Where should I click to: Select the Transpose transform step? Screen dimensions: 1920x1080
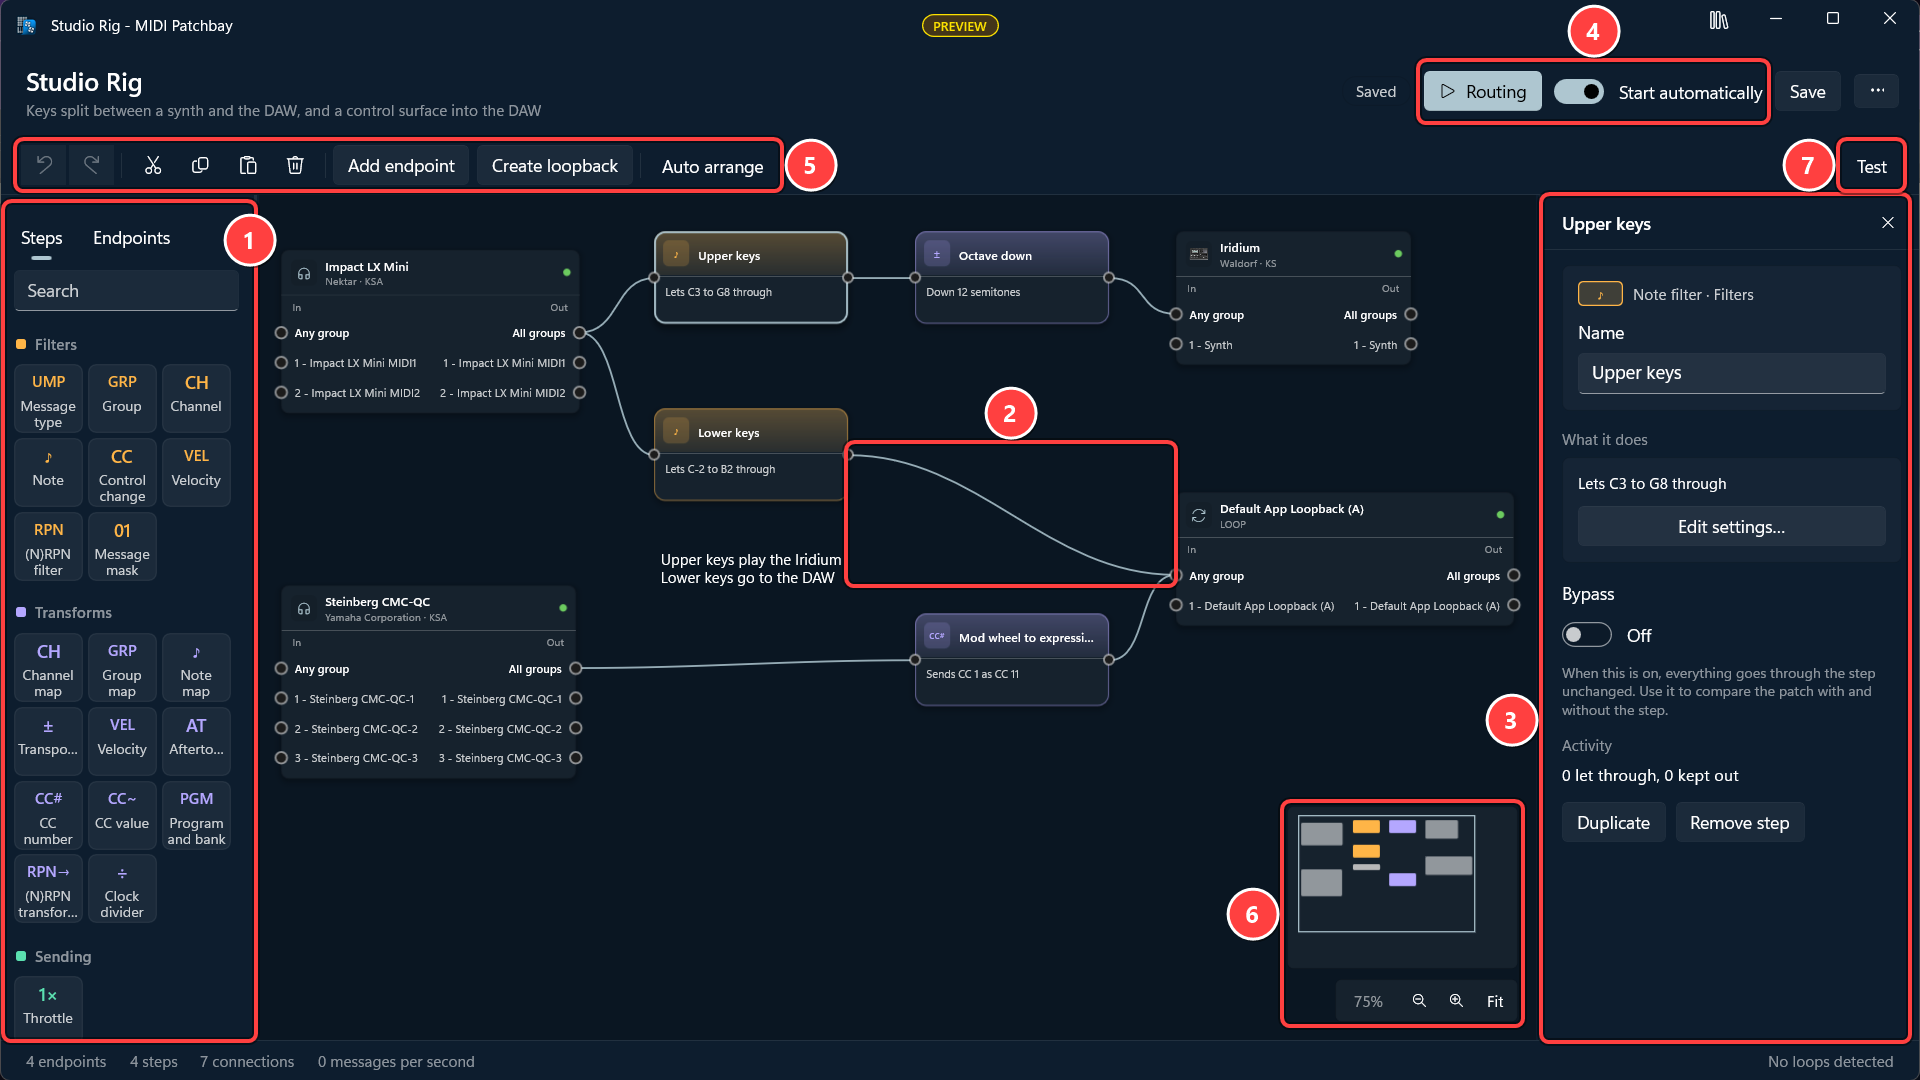(48, 742)
